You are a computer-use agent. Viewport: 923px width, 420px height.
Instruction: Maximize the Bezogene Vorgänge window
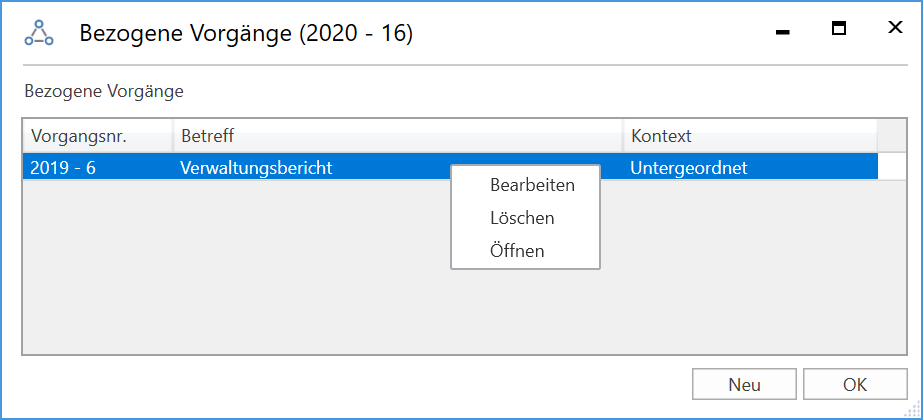(x=839, y=29)
